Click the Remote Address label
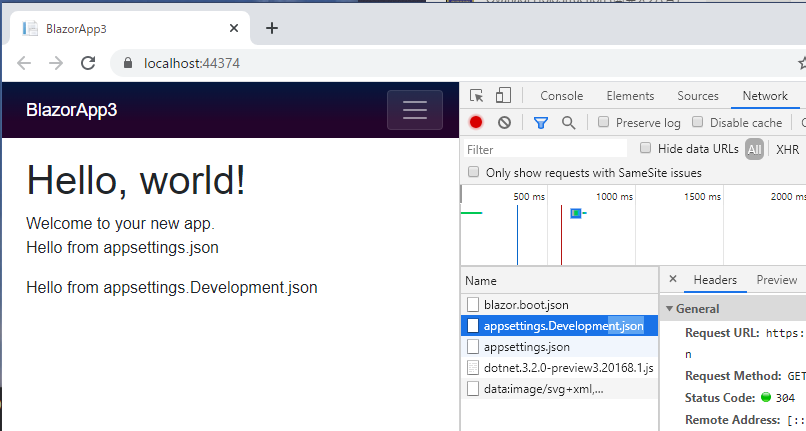 tap(732, 420)
